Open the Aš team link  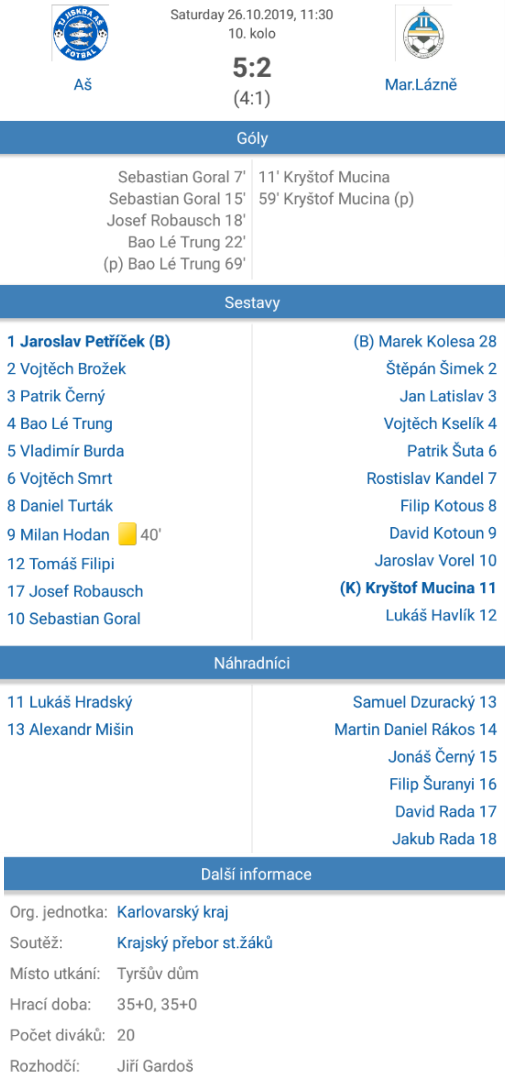(83, 85)
